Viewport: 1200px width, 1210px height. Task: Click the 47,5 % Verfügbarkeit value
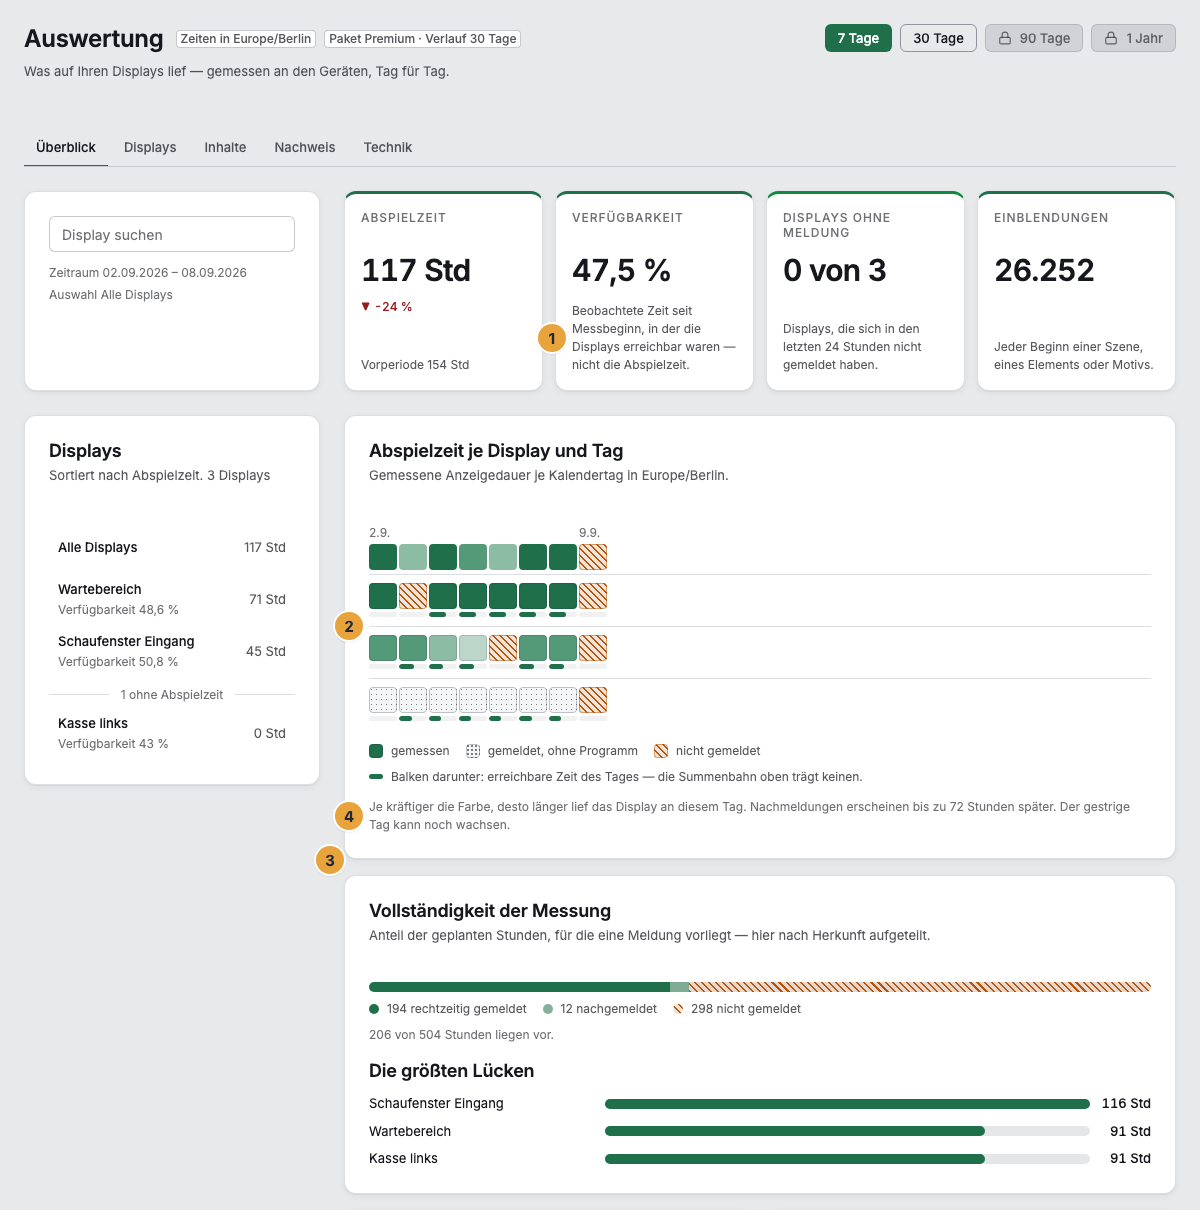click(x=621, y=270)
